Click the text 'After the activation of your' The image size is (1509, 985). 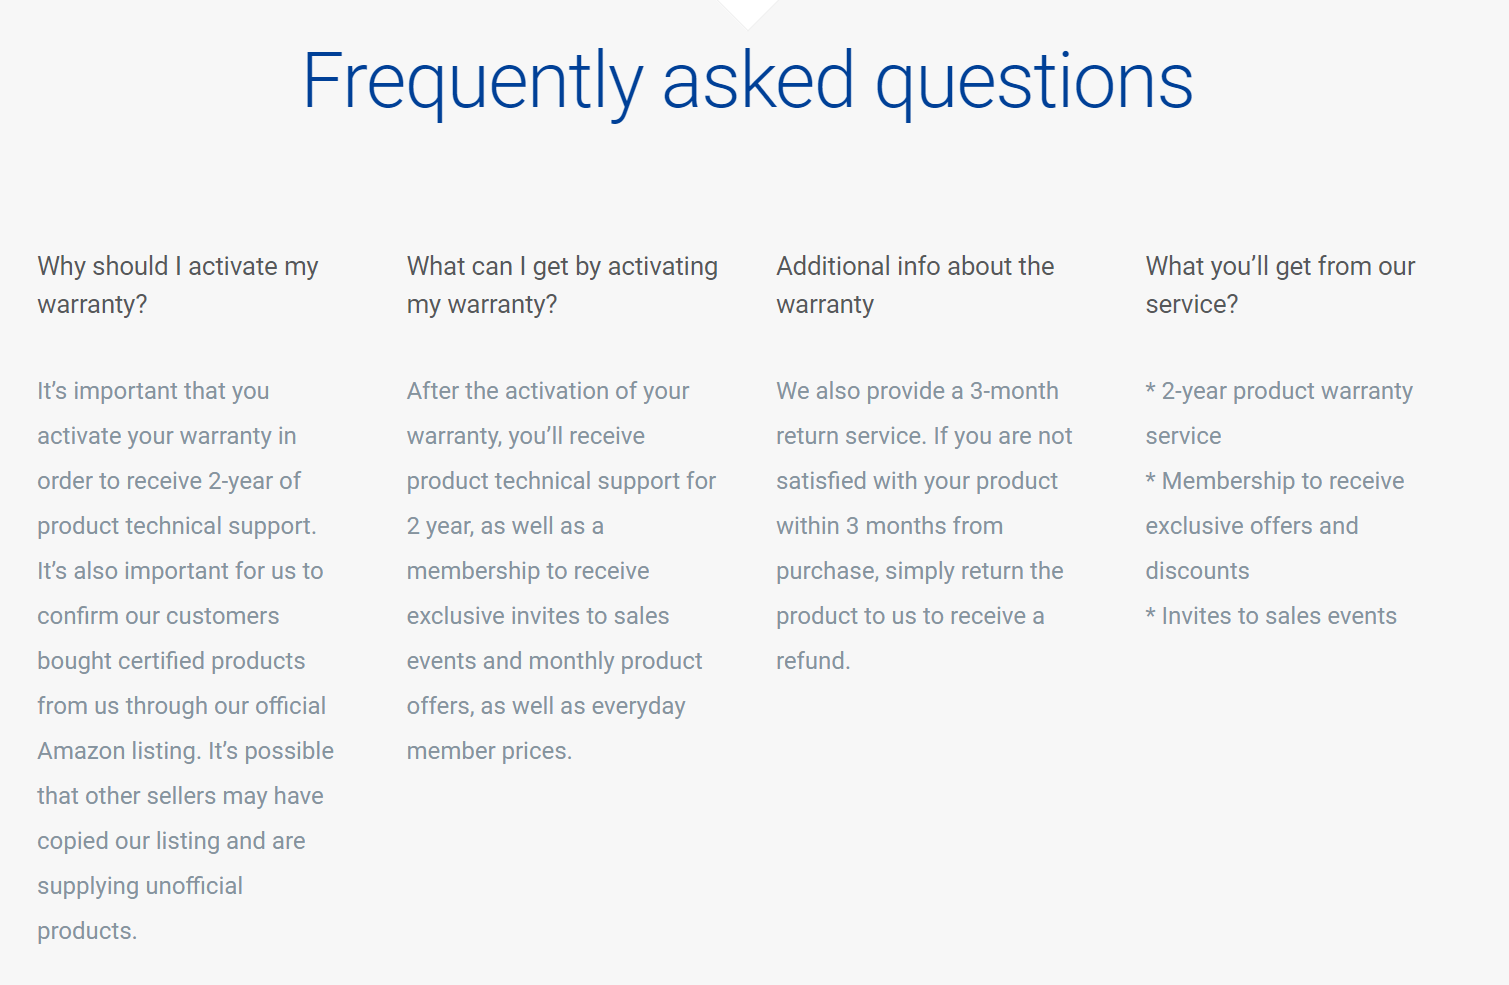coord(548,391)
